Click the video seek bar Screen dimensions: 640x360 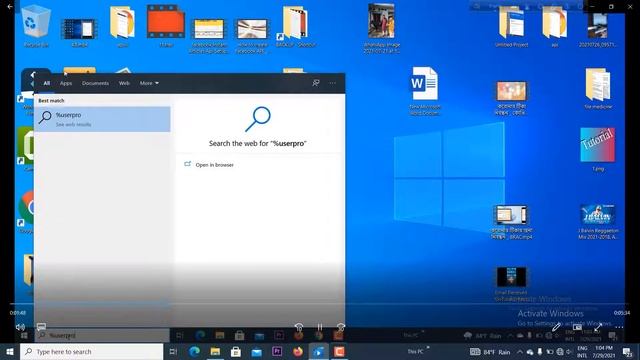pyautogui.click(x=320, y=304)
